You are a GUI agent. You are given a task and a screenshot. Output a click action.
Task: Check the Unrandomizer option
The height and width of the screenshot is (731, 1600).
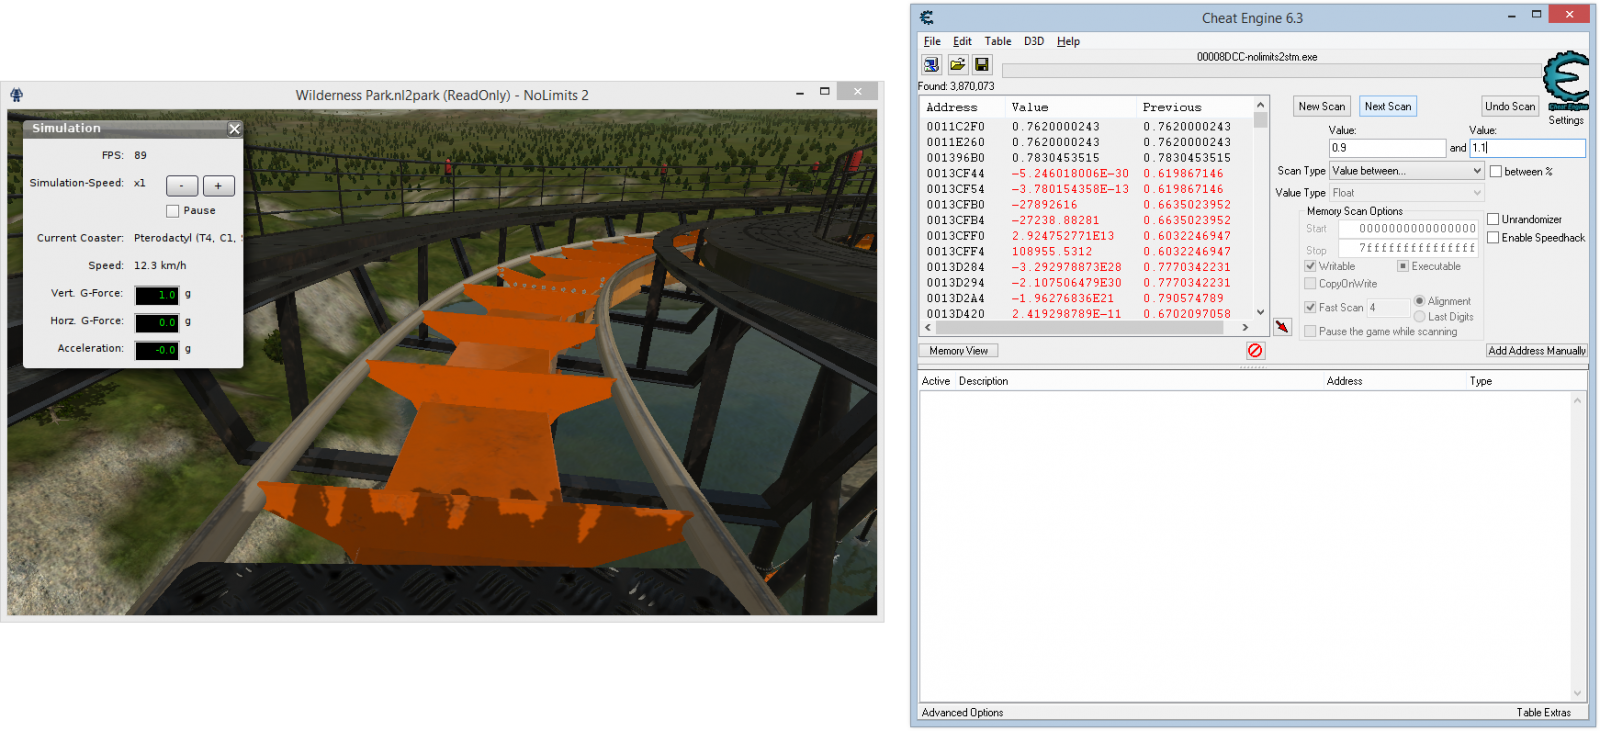(x=1493, y=220)
